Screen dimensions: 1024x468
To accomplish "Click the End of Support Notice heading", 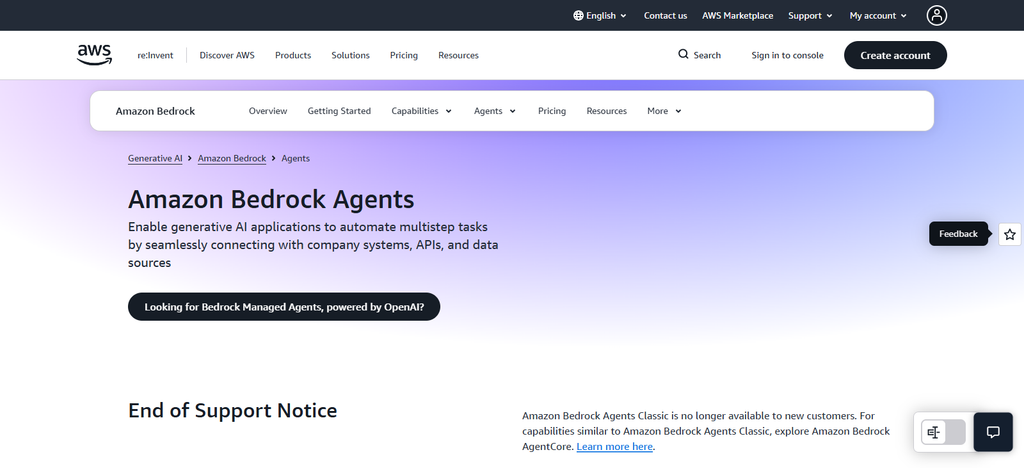I will point(232,411).
